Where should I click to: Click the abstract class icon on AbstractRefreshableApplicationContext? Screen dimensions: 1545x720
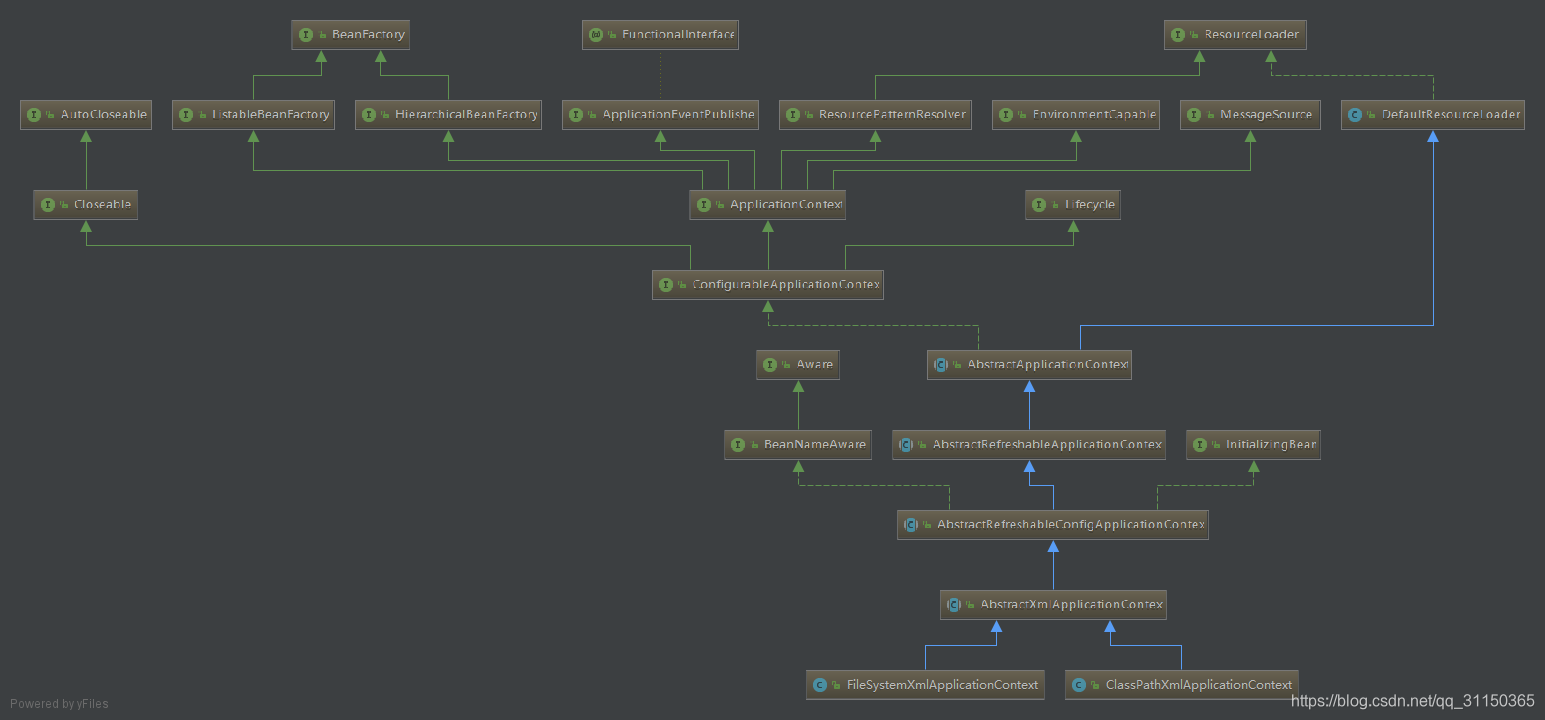(906, 445)
